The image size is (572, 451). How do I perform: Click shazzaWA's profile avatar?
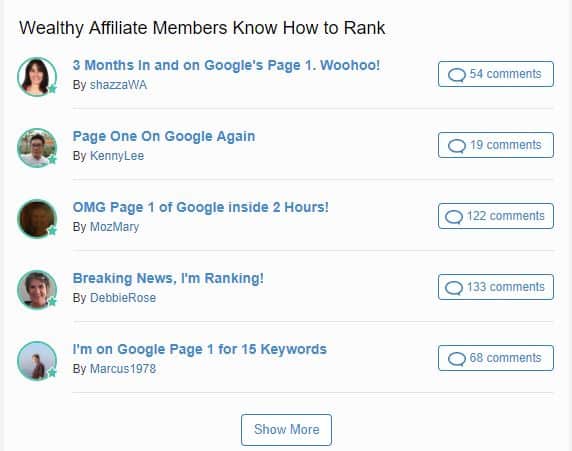37,77
